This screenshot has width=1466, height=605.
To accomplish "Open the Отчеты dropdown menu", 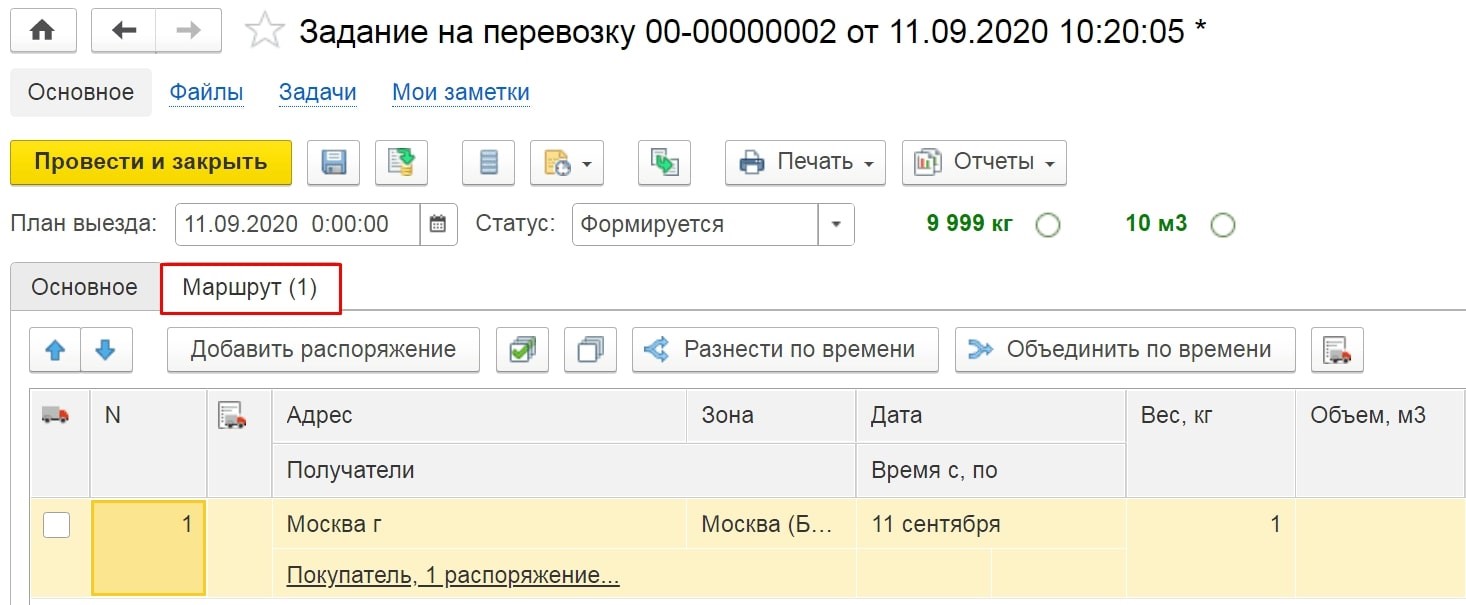I will coord(984,162).
